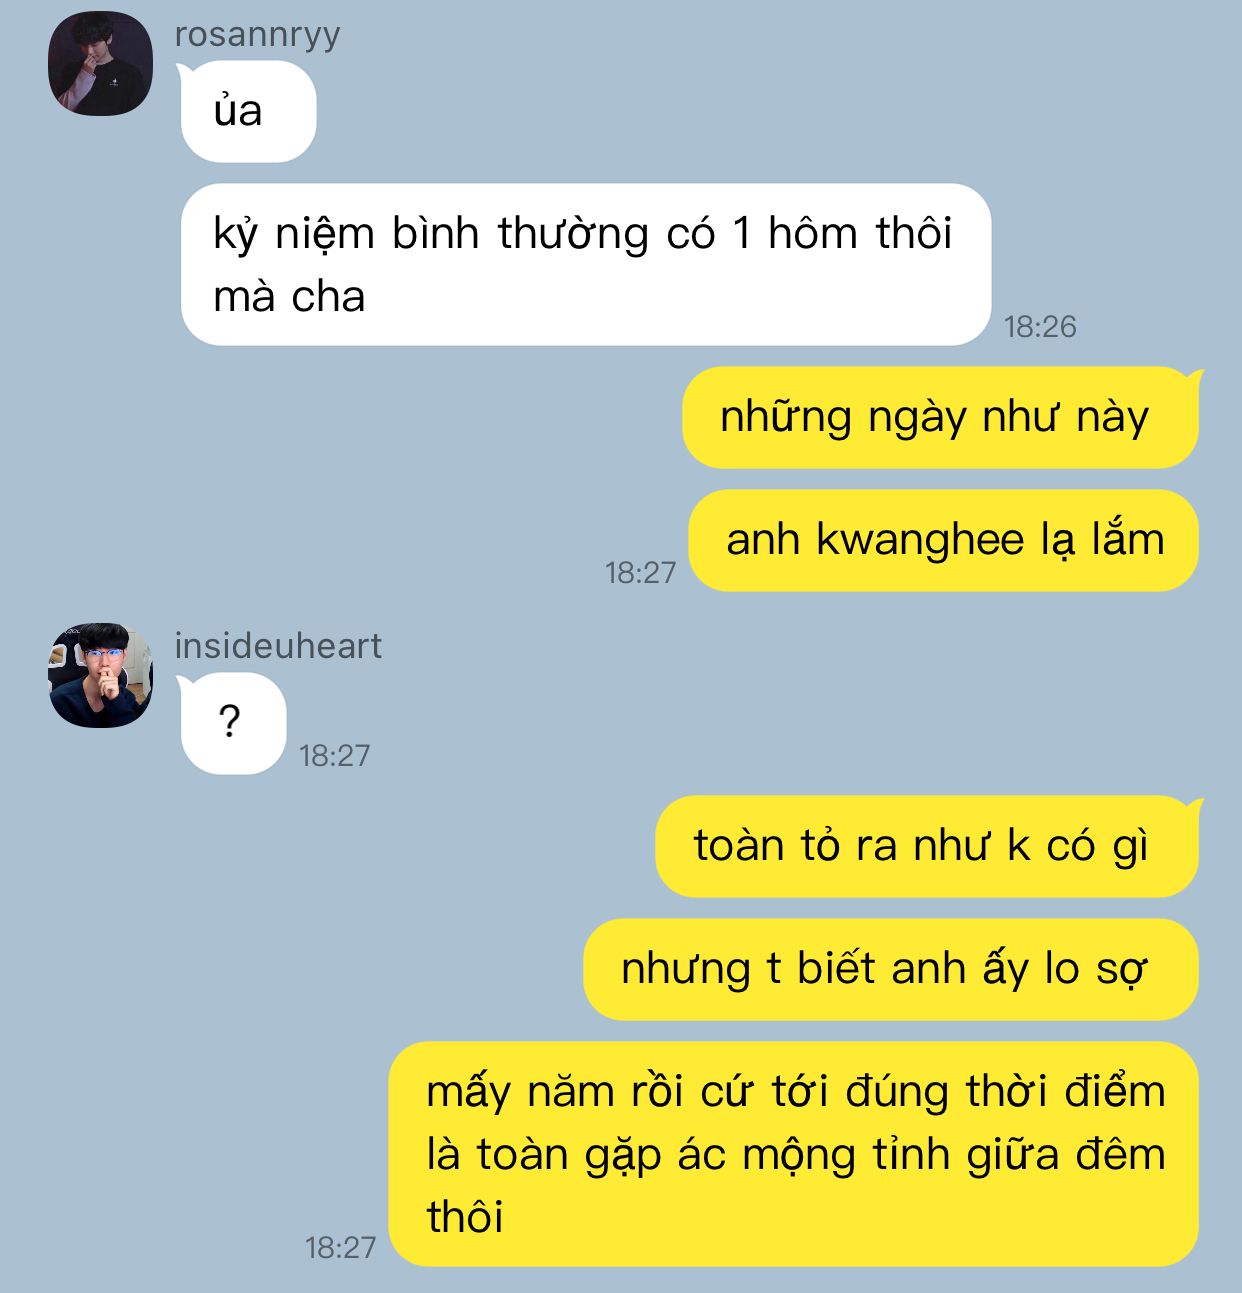Tap the words "mà cha" in the white bubble
The height and width of the screenshot is (1293, 1242).
pos(289,297)
